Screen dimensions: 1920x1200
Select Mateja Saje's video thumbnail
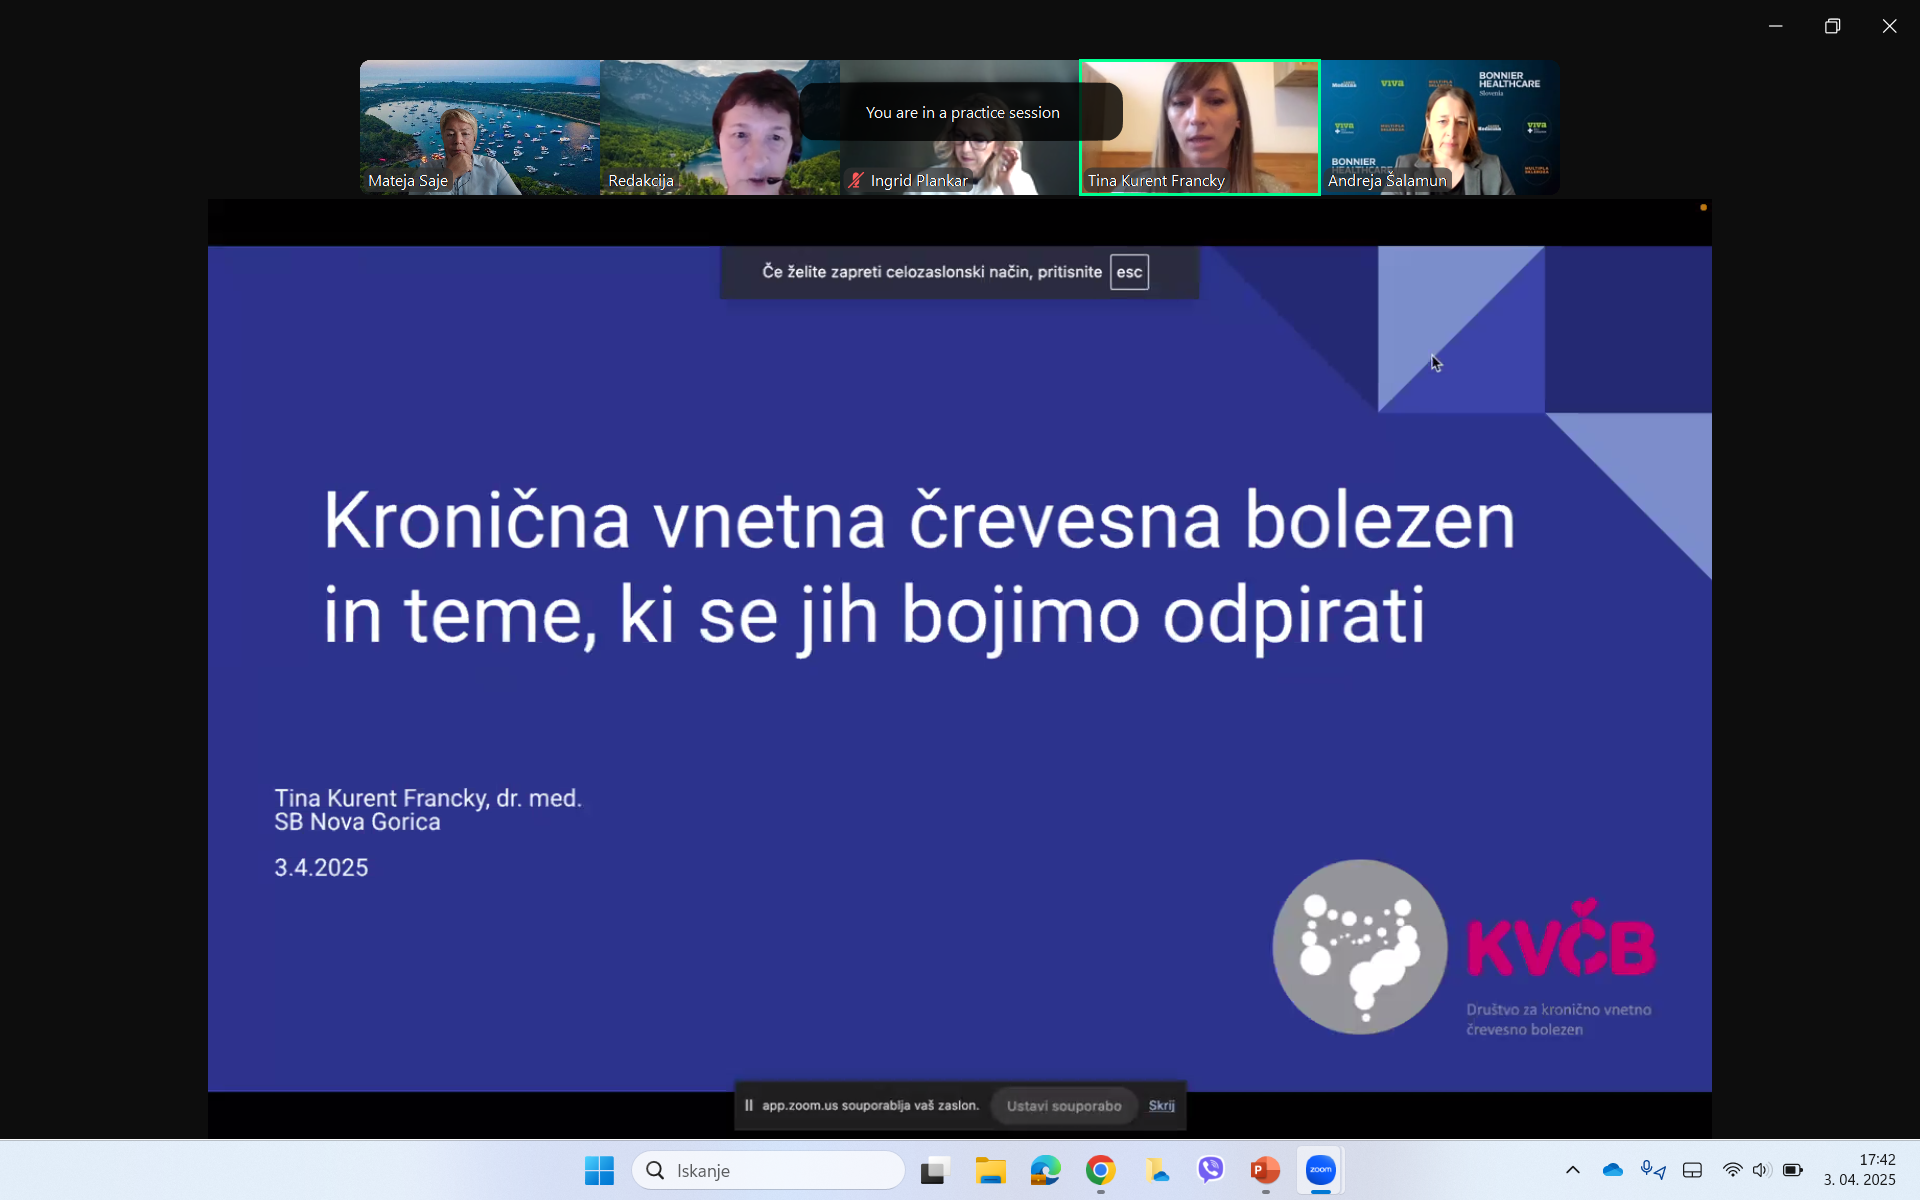[480, 127]
